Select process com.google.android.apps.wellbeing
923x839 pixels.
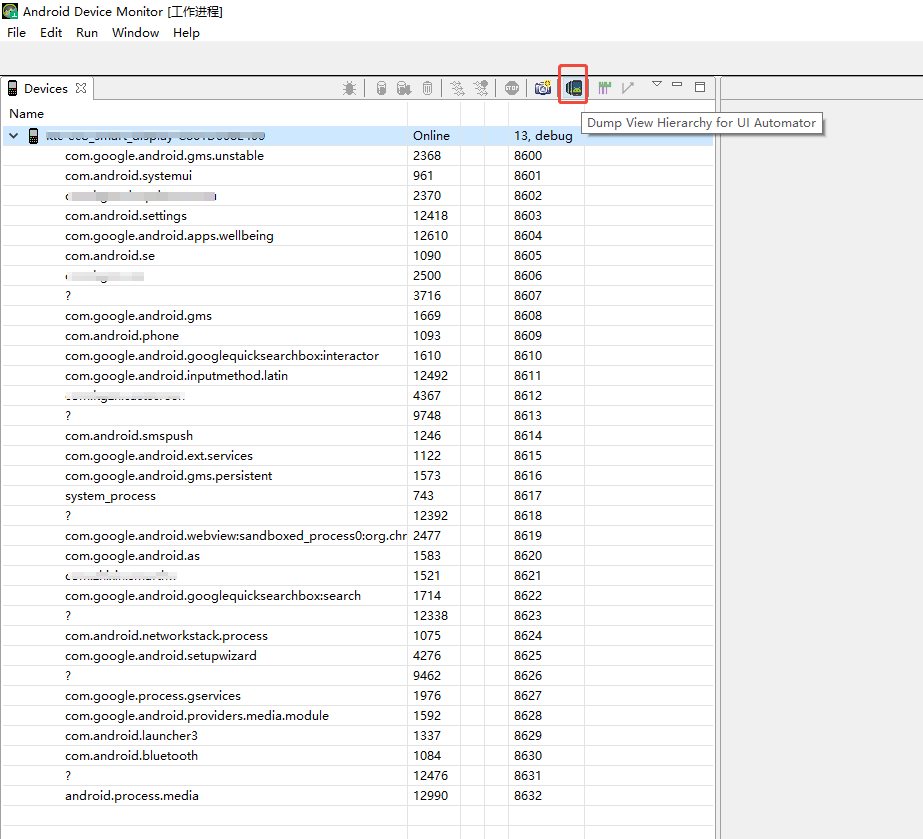click(169, 236)
